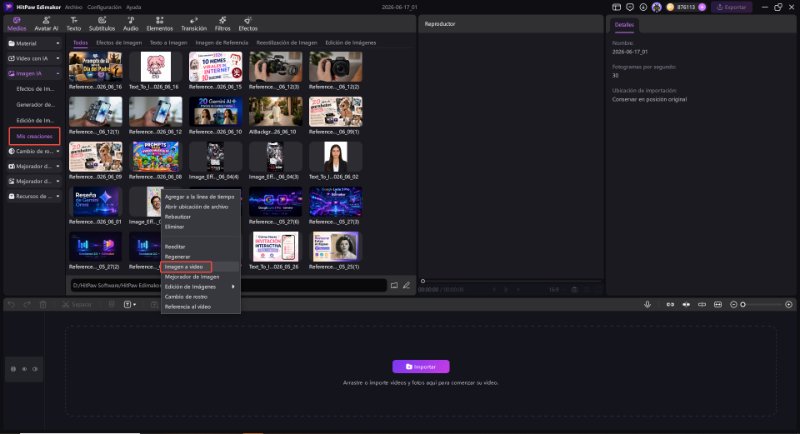
Task: Expand the Recursos de sidebar section
Action: point(34,196)
